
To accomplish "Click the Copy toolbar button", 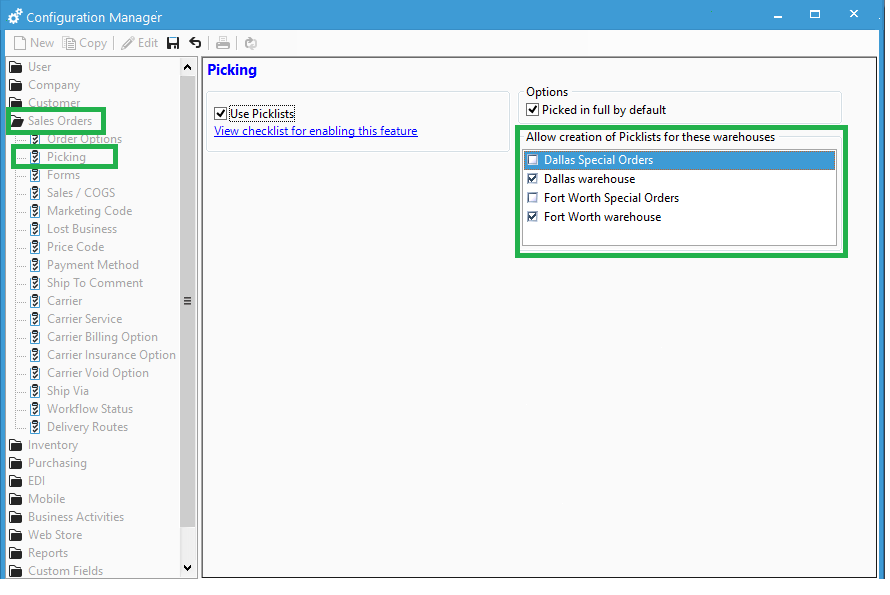I will tap(85, 43).
